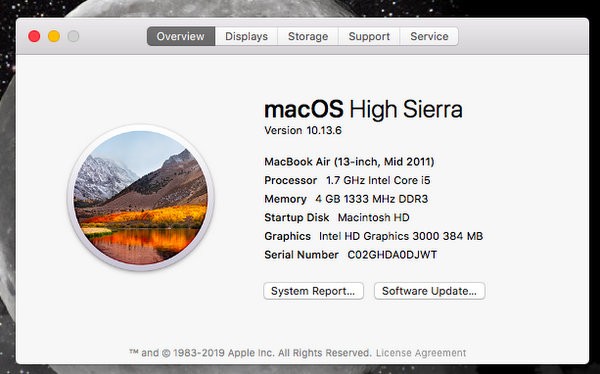
Task: Click the disabled gray zoom button
Action: [73, 36]
